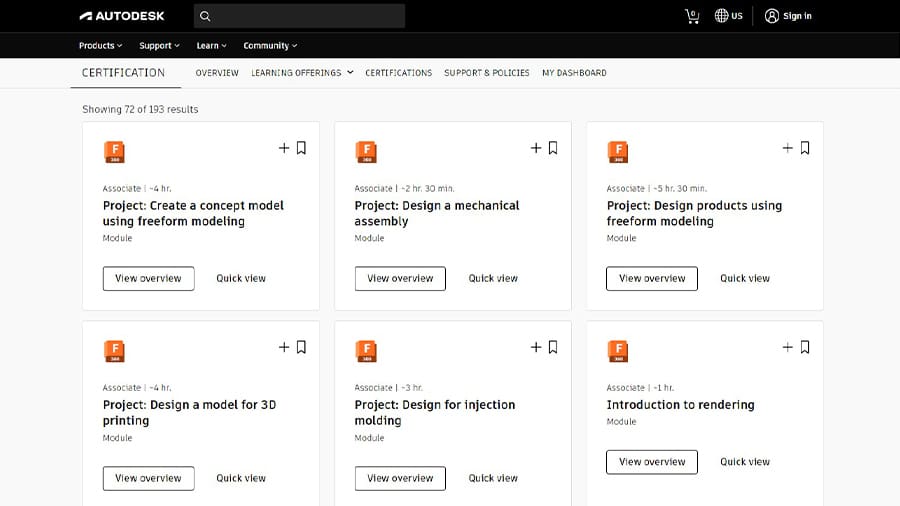Add 'Design a model for 3D printing' plus icon
Viewport: 900px width, 506px height.
[x=284, y=347]
